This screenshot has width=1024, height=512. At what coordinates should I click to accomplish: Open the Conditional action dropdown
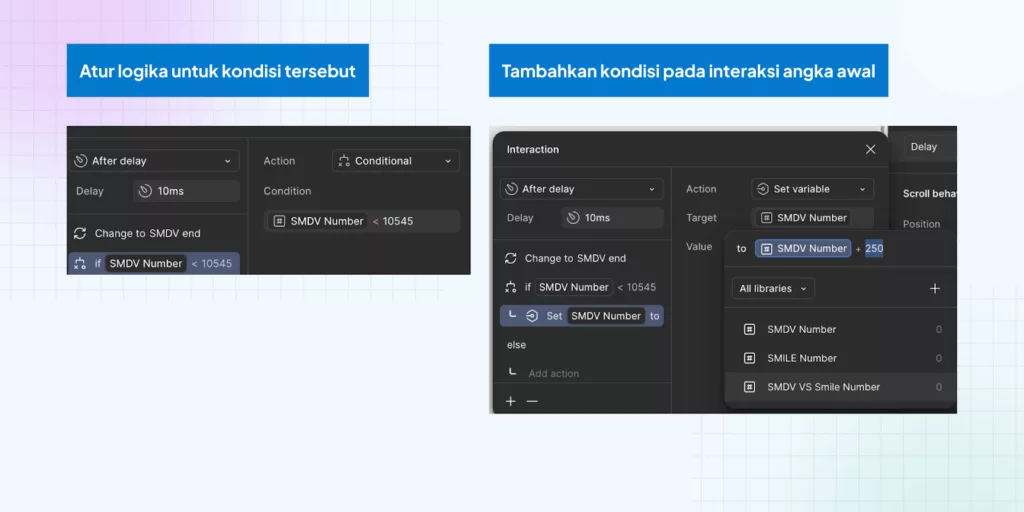(x=396, y=161)
